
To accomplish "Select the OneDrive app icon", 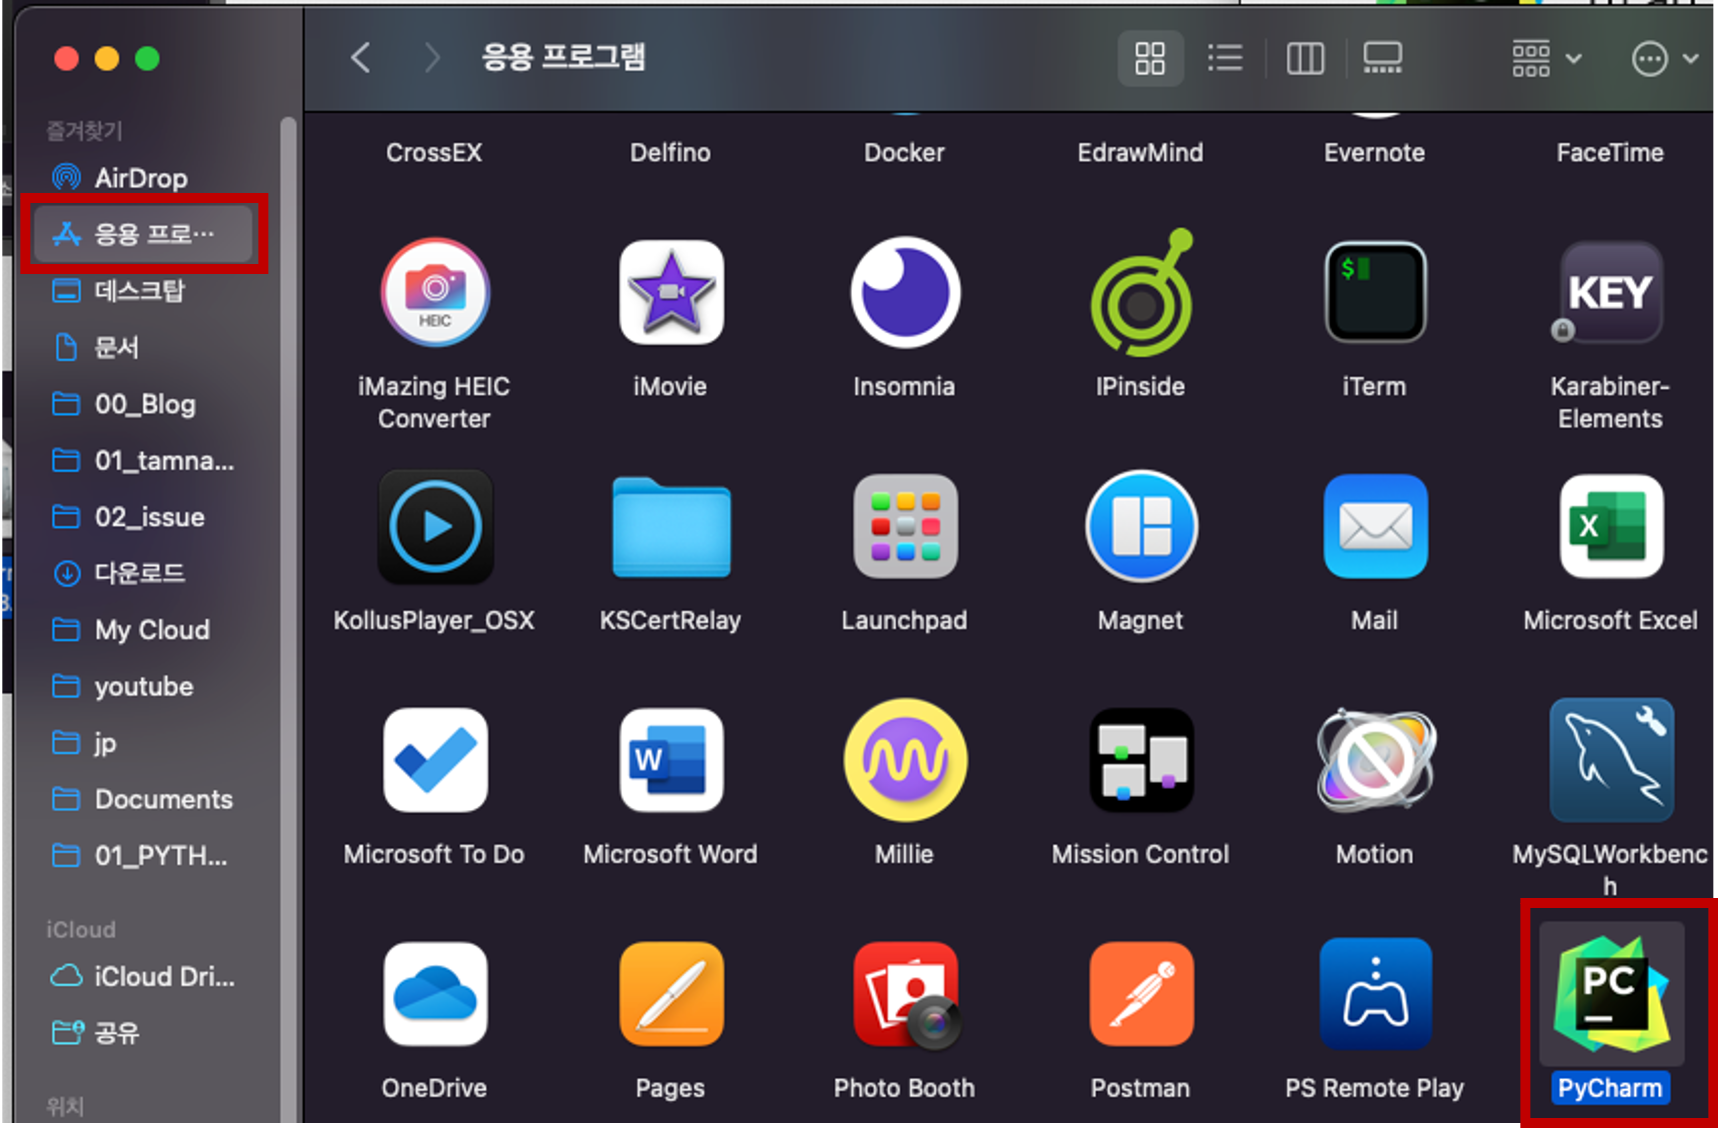I will tap(435, 995).
